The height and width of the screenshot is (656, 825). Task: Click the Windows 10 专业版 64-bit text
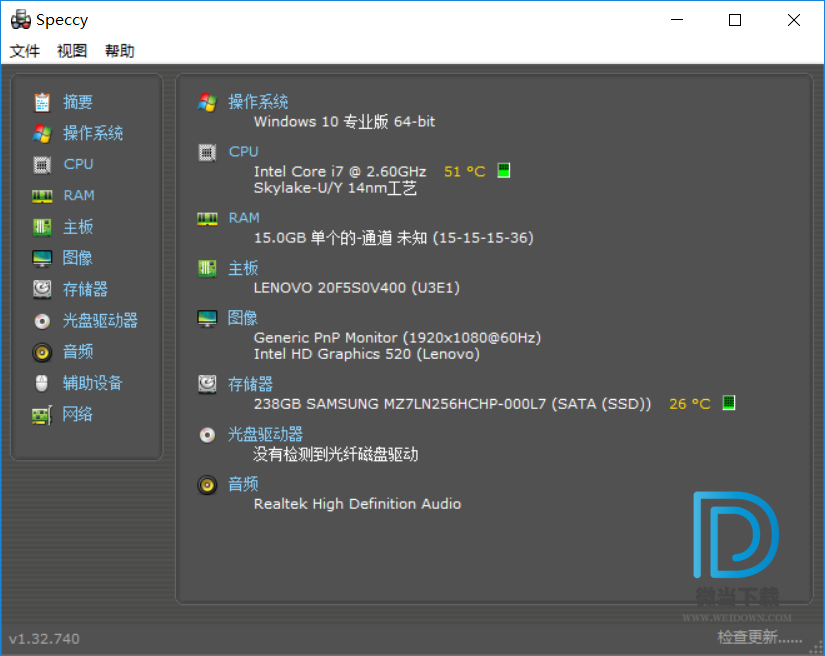(345, 122)
